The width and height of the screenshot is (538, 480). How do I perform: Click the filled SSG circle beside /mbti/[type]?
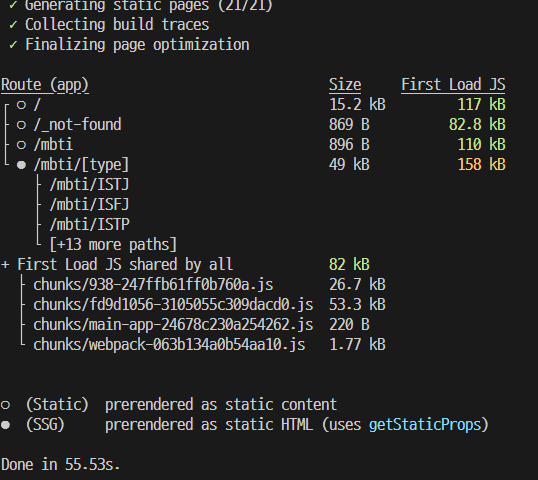21,165
